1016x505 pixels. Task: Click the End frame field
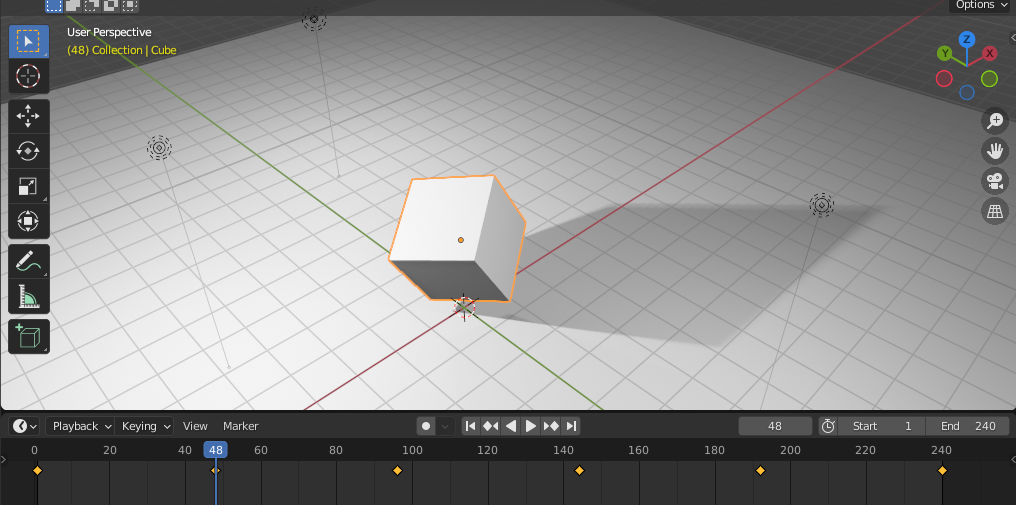tap(967, 426)
